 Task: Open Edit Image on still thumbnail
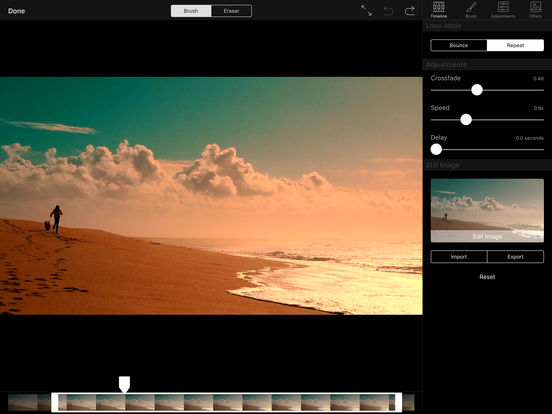487,236
